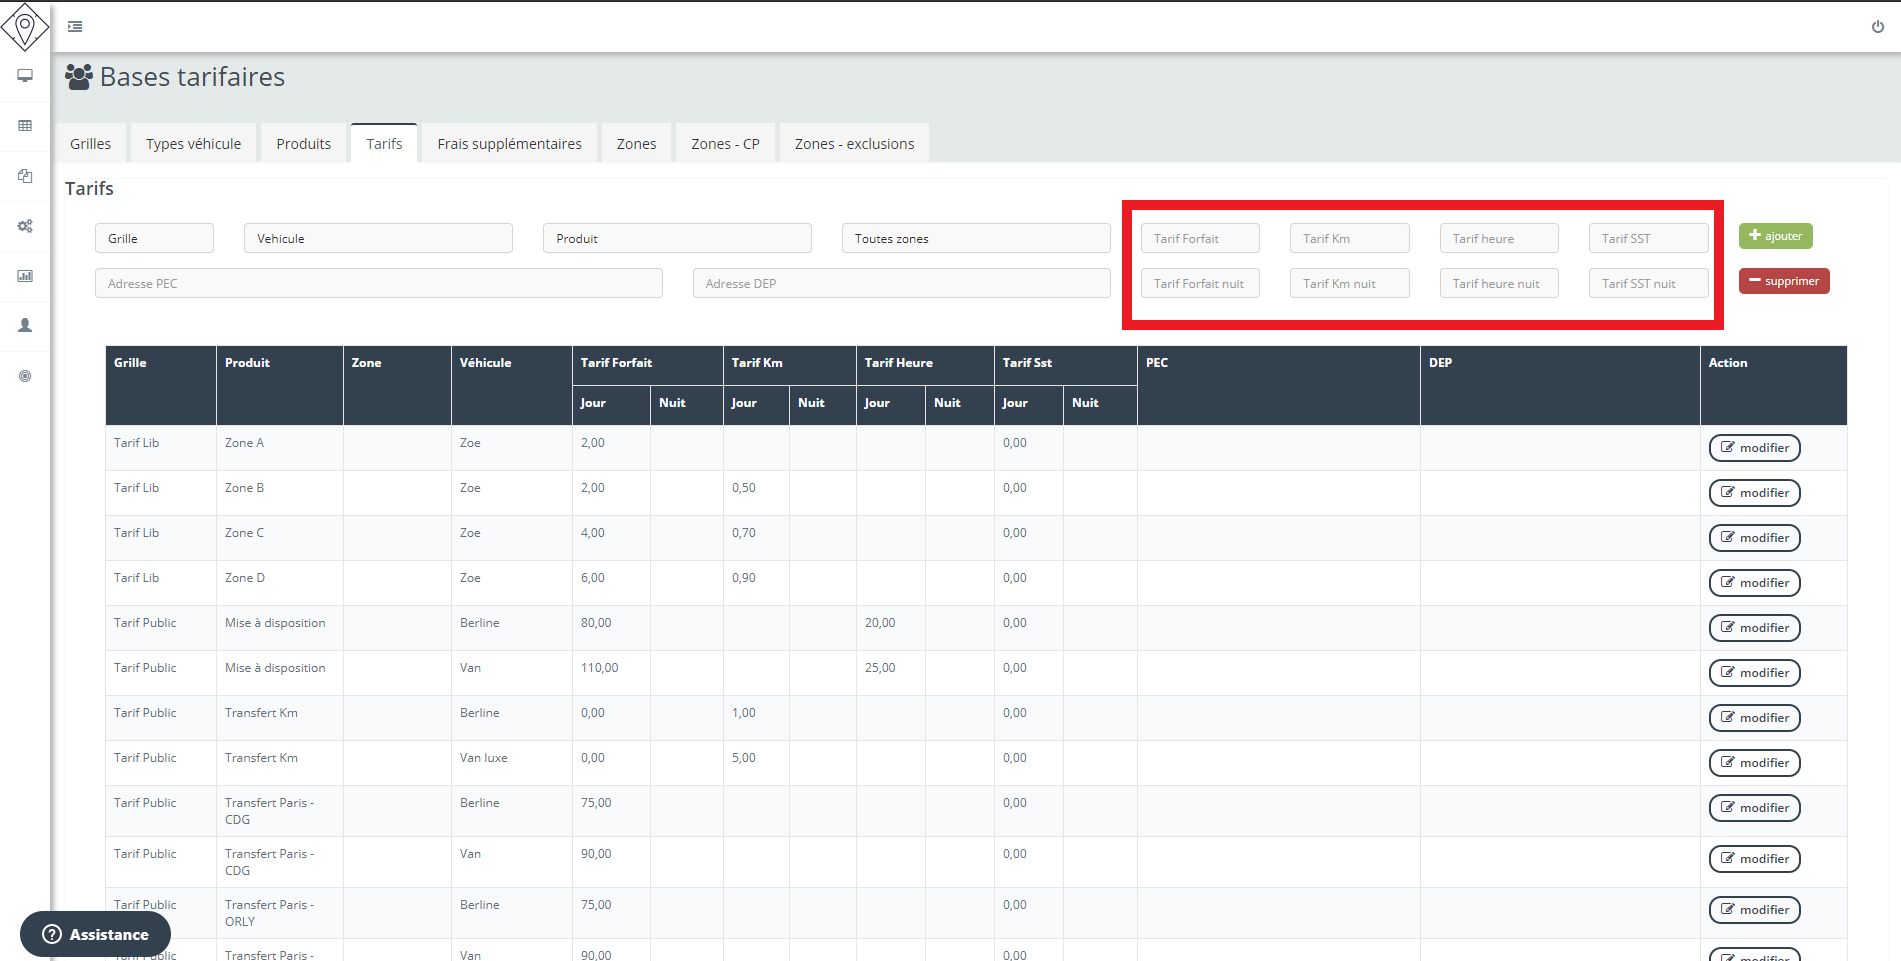Open the monitor dashboard sidebar icon
Screen dimensions: 1901x961
coord(25,76)
